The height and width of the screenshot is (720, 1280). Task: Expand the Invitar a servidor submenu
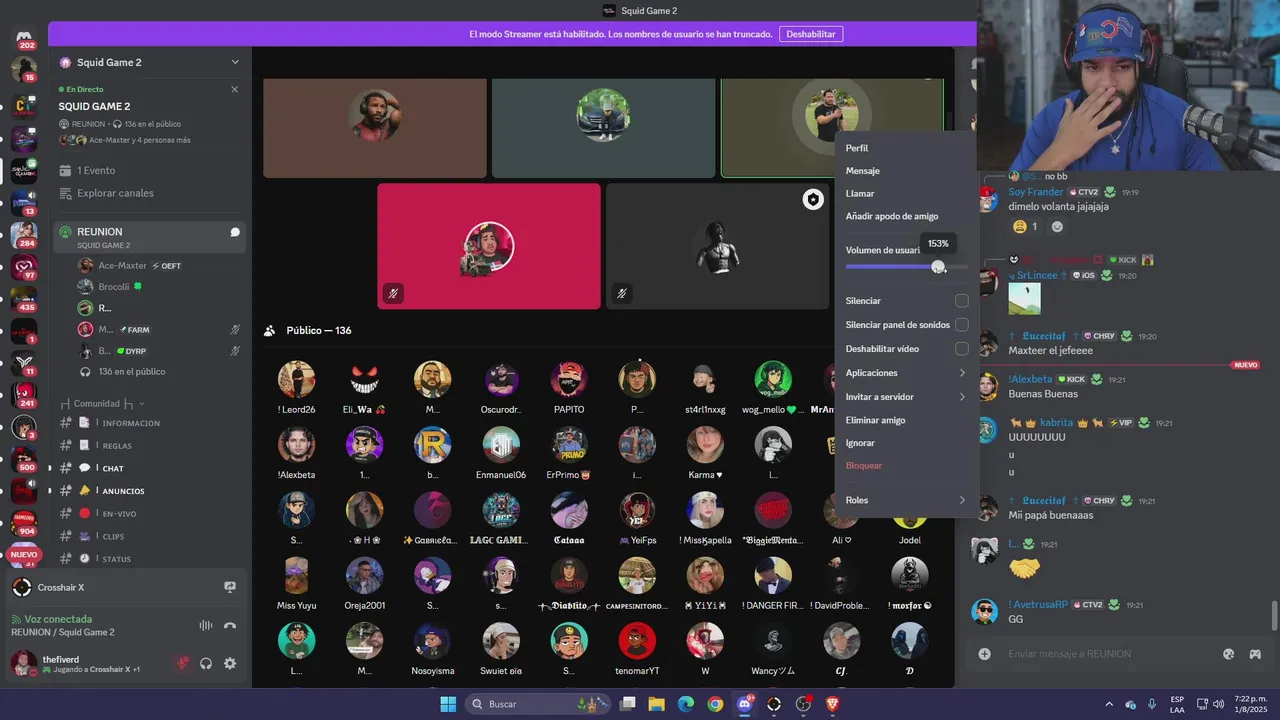[906, 397]
